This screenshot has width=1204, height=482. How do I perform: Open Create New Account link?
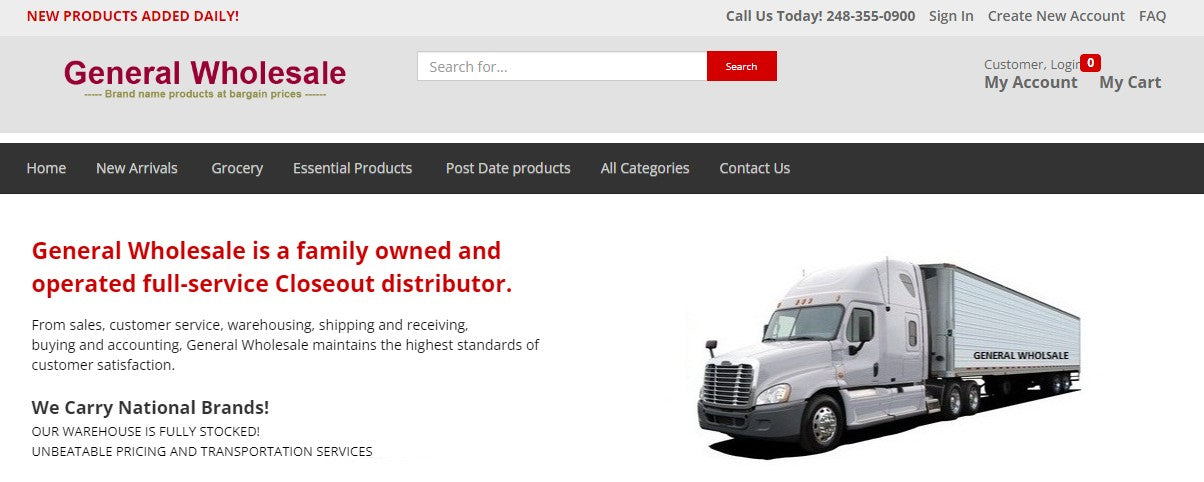click(1056, 16)
